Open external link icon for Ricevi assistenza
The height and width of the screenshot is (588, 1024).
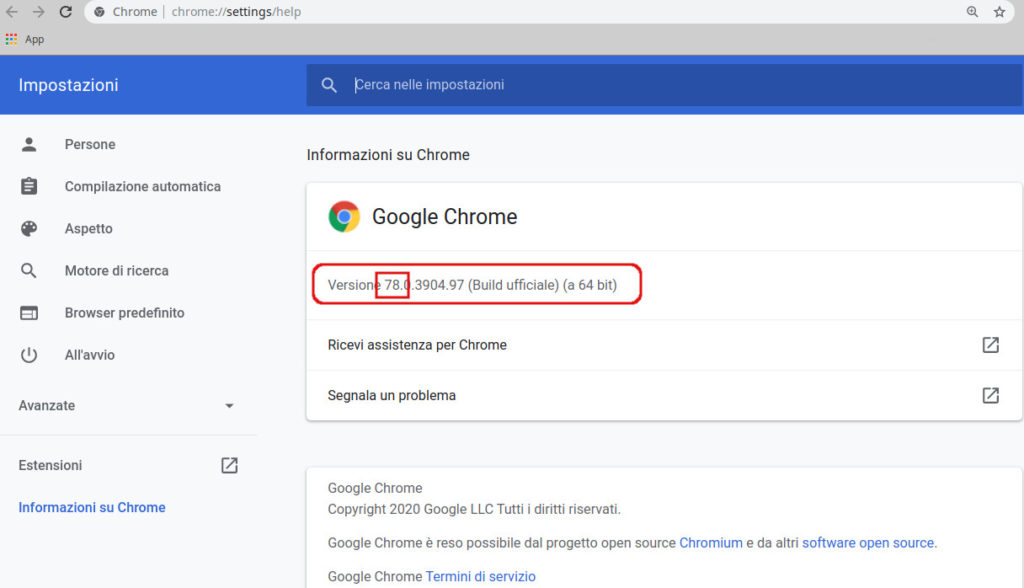coord(991,345)
